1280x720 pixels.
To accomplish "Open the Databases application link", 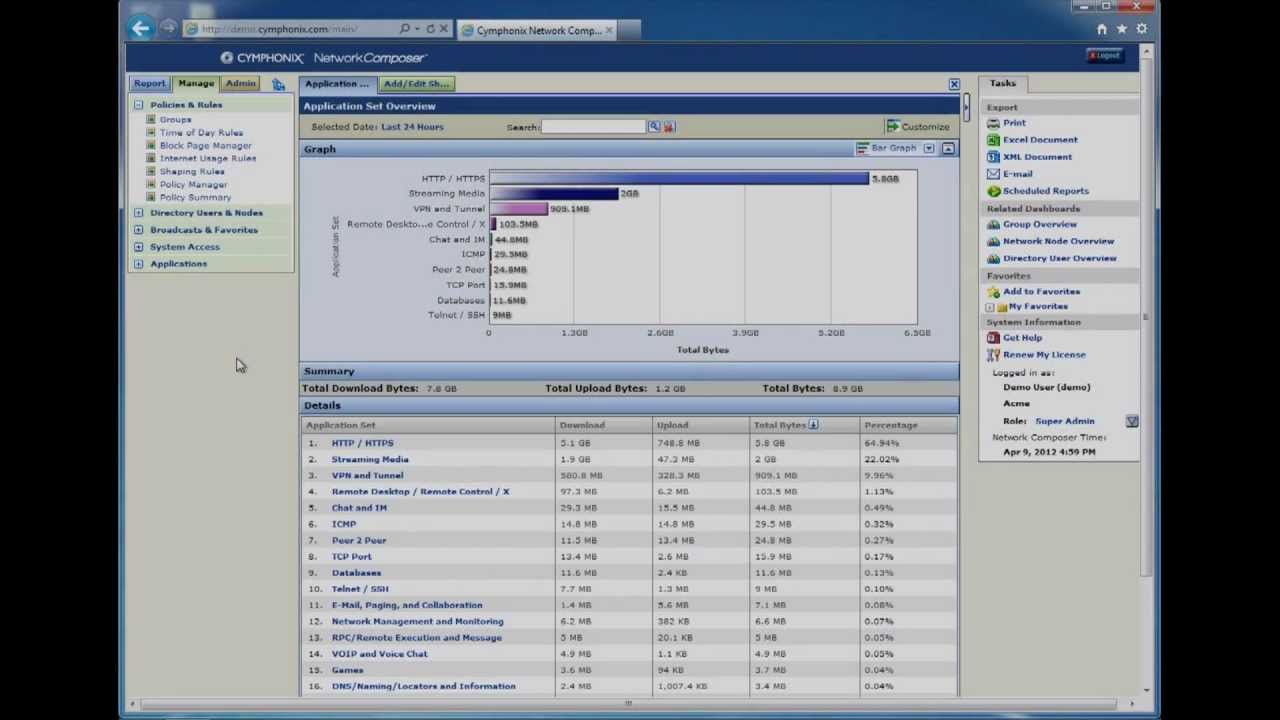I will coord(356,573).
